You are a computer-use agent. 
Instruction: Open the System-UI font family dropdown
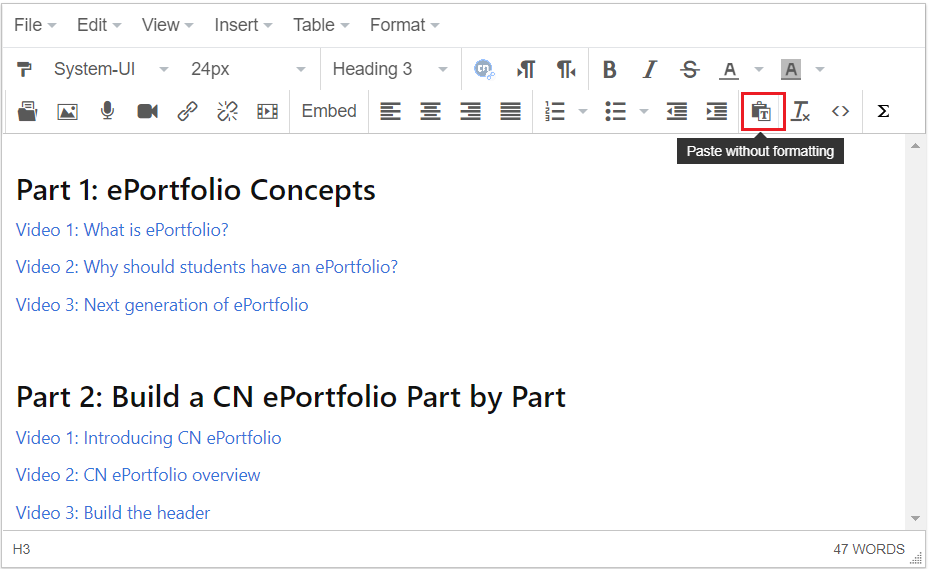tap(111, 69)
